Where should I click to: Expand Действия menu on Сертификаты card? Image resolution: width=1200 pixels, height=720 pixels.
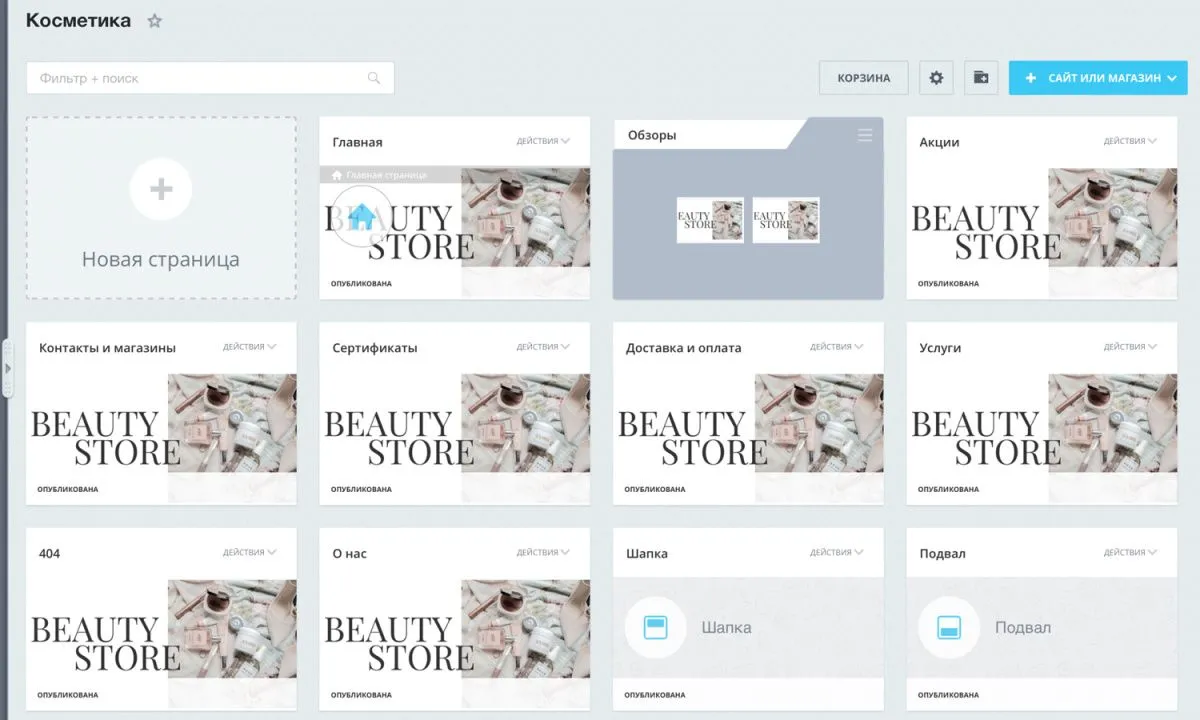(543, 347)
